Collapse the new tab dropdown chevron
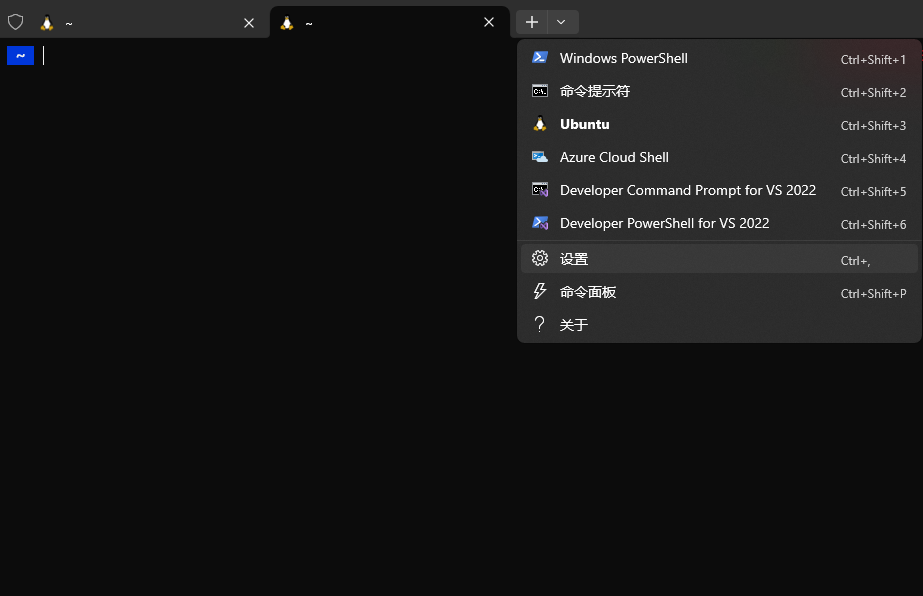 point(562,22)
